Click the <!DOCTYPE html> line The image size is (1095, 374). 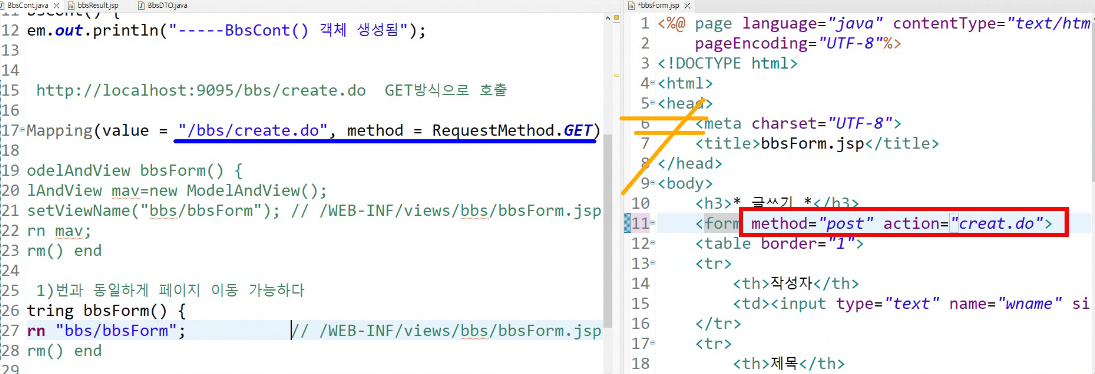728,63
